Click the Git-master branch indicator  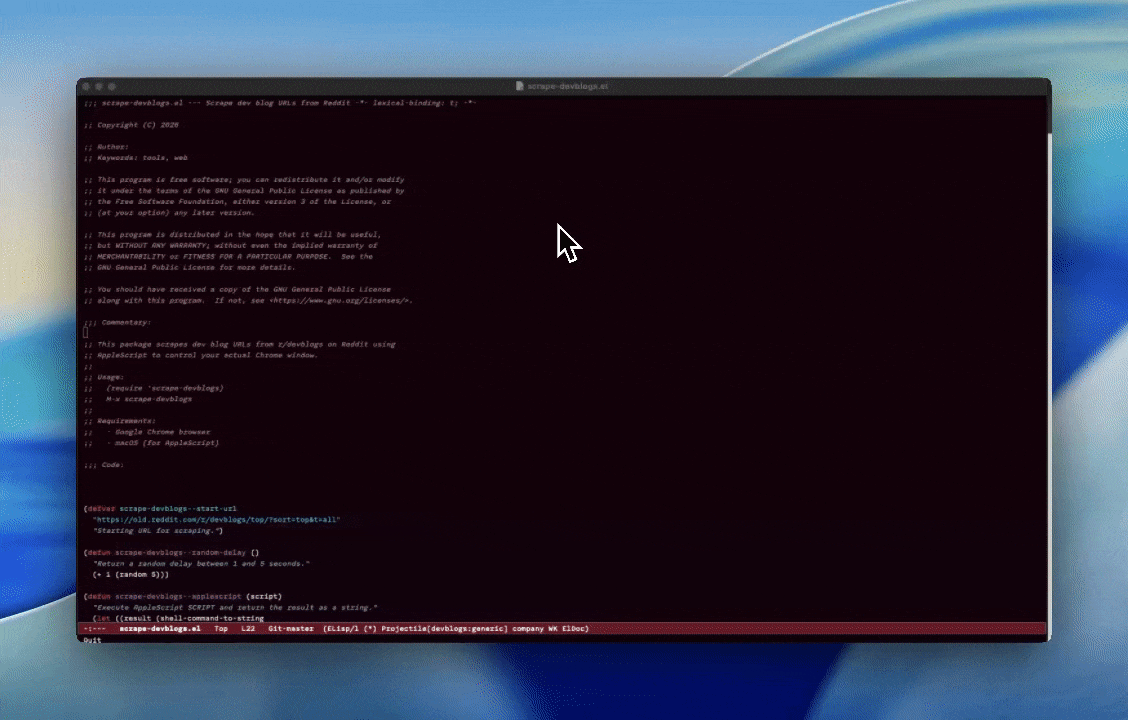(x=291, y=628)
